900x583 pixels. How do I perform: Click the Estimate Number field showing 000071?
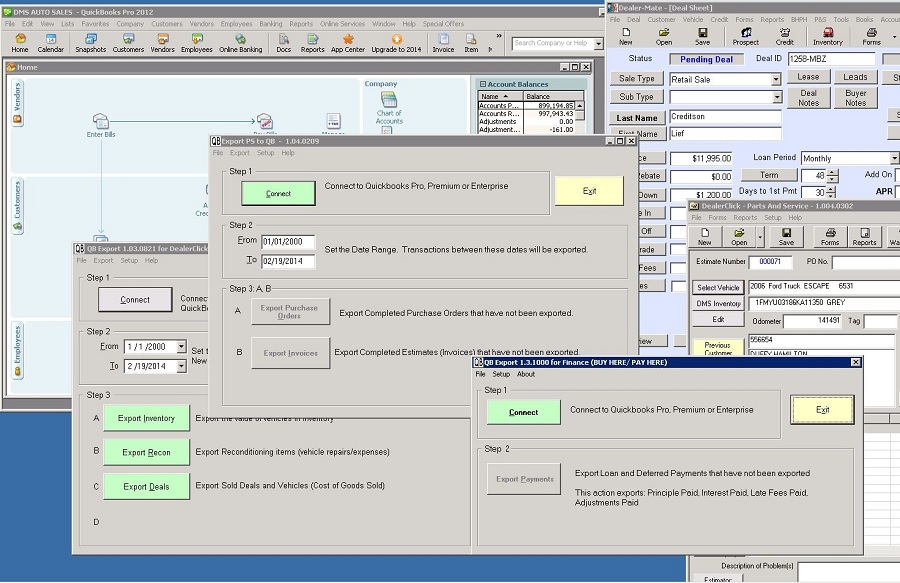click(x=770, y=262)
